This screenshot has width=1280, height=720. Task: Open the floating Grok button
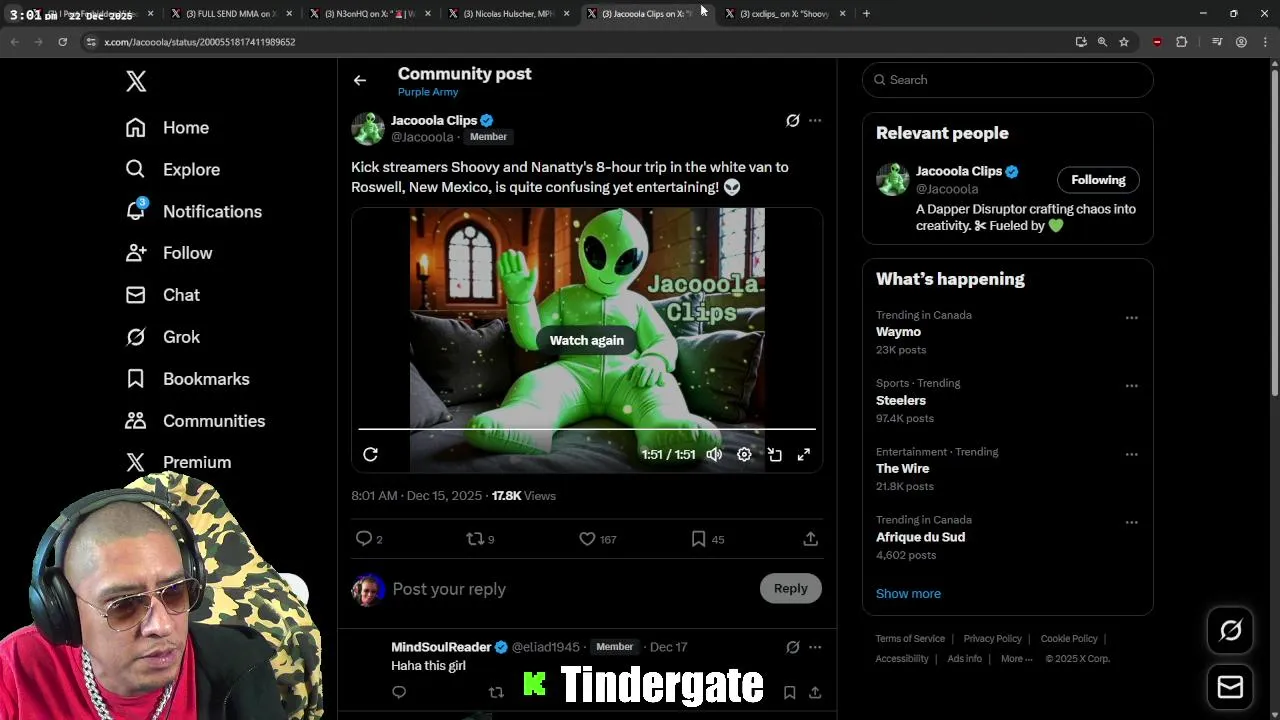pos(1230,631)
